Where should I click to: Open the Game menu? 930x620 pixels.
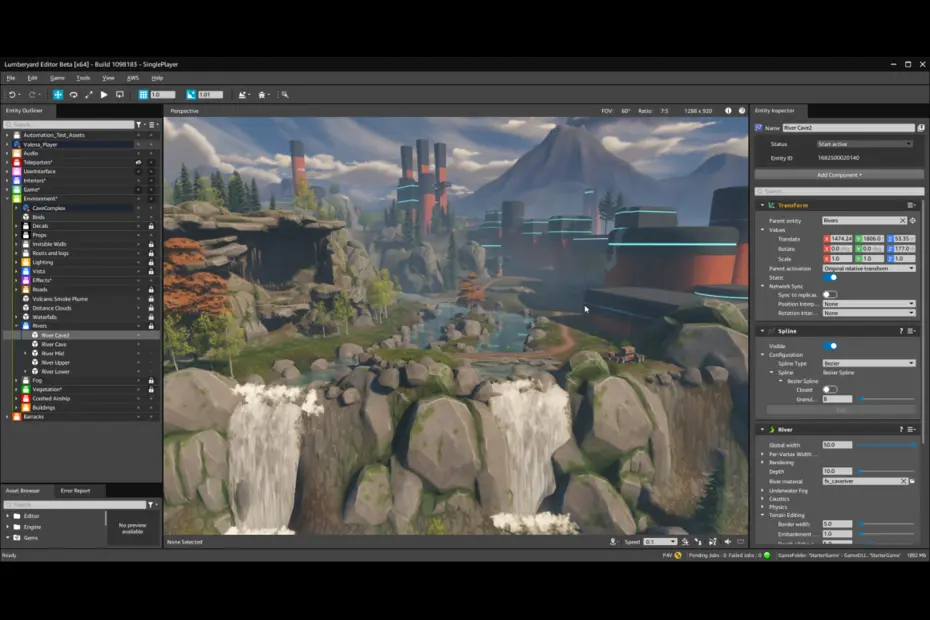57,78
